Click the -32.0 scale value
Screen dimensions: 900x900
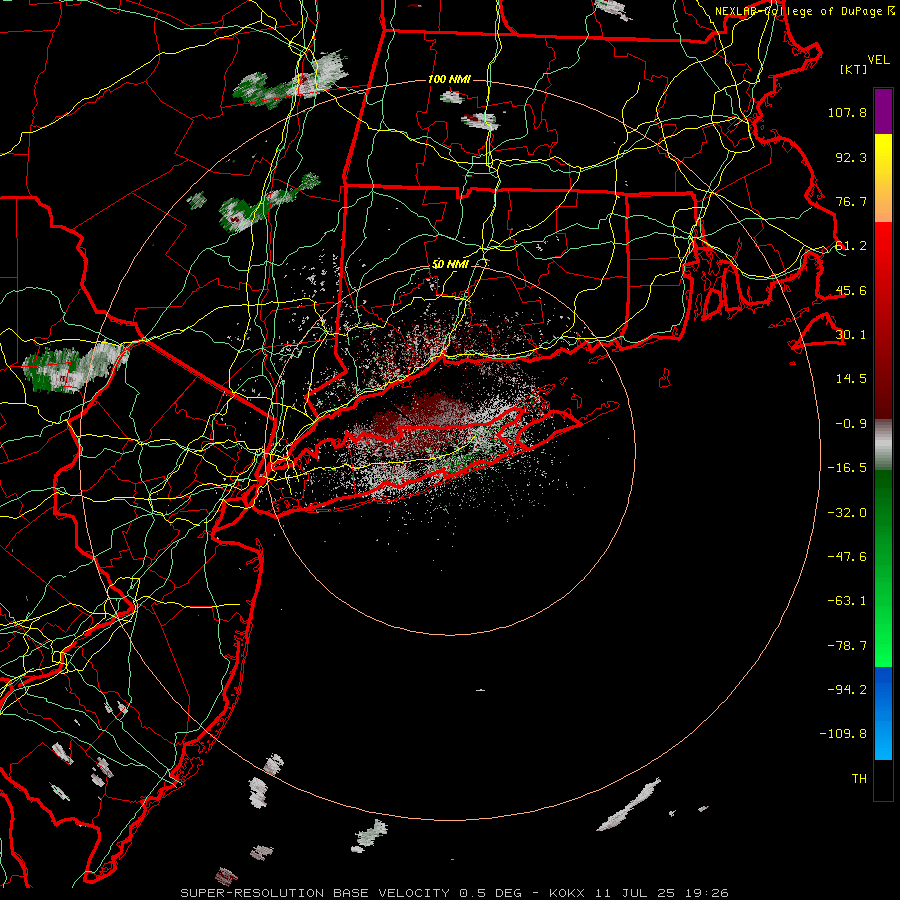[x=847, y=513]
